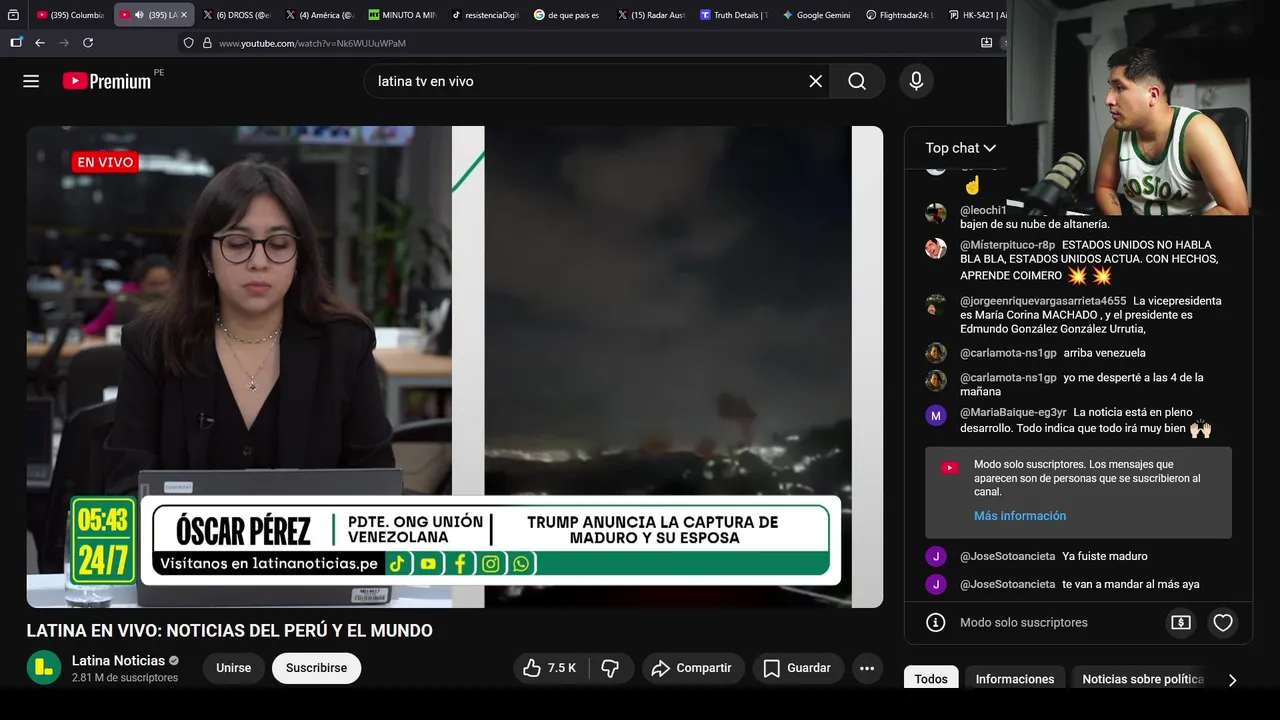Click the page install icon in address bar
1280x720 pixels.
986,43
